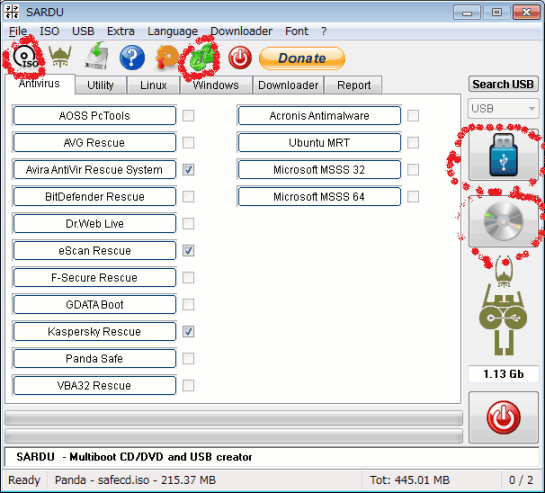This screenshot has height=493, width=545.
Task: Open the question mark menu
Action: 324,31
